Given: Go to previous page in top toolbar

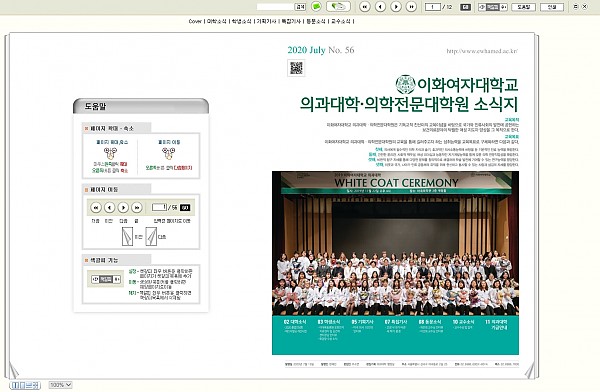Looking at the screenshot, I should pos(380,7).
